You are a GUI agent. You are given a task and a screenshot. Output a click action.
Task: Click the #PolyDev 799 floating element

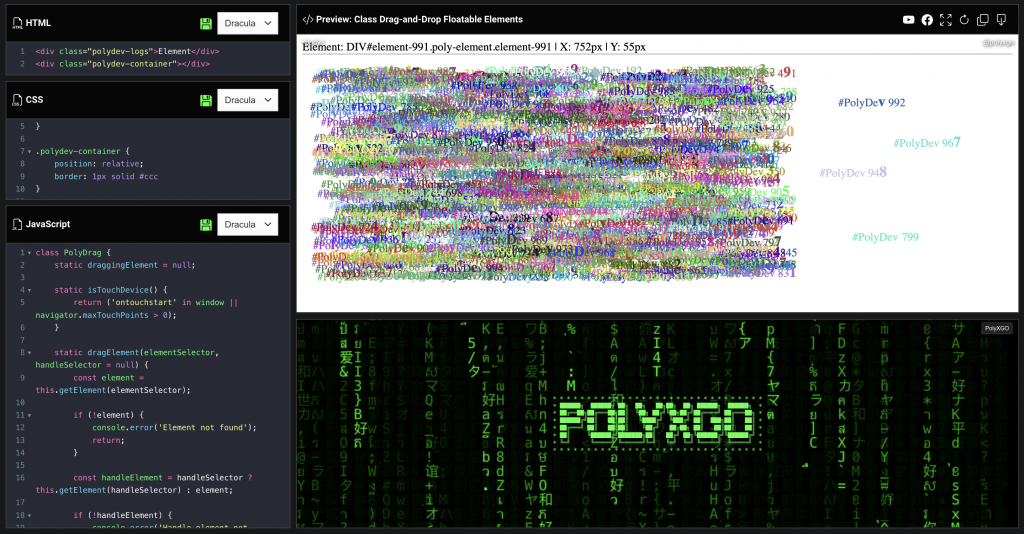pos(884,237)
